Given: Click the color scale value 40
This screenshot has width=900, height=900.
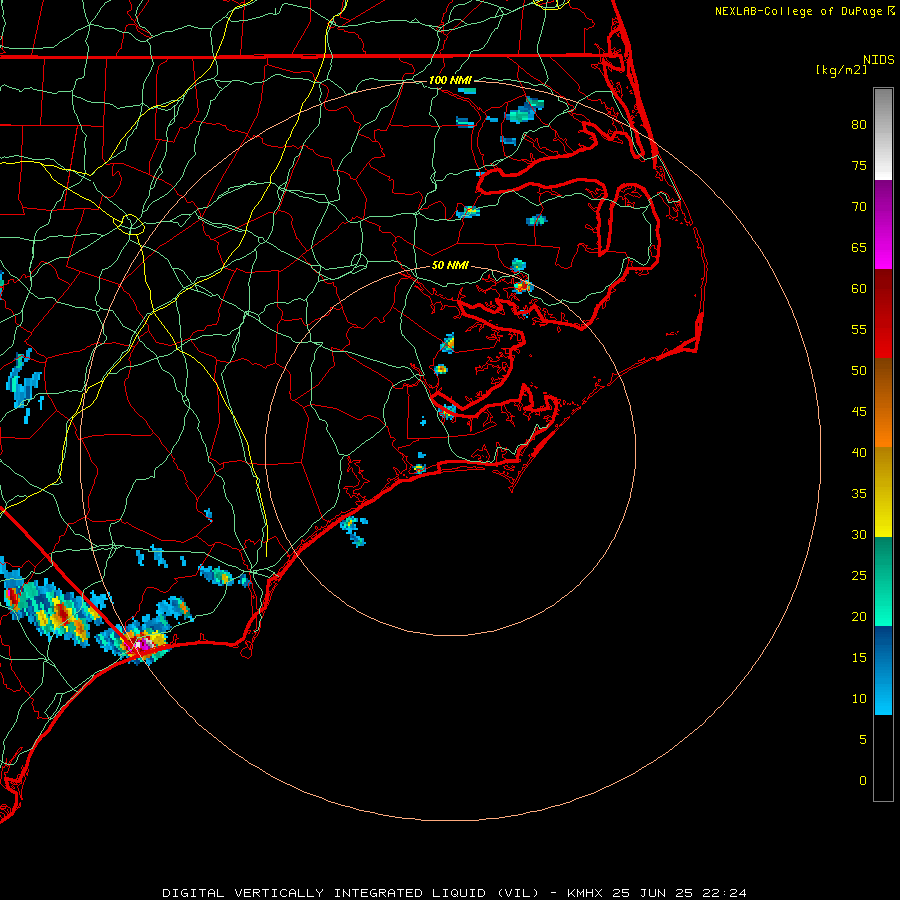Looking at the screenshot, I should coord(859,453).
